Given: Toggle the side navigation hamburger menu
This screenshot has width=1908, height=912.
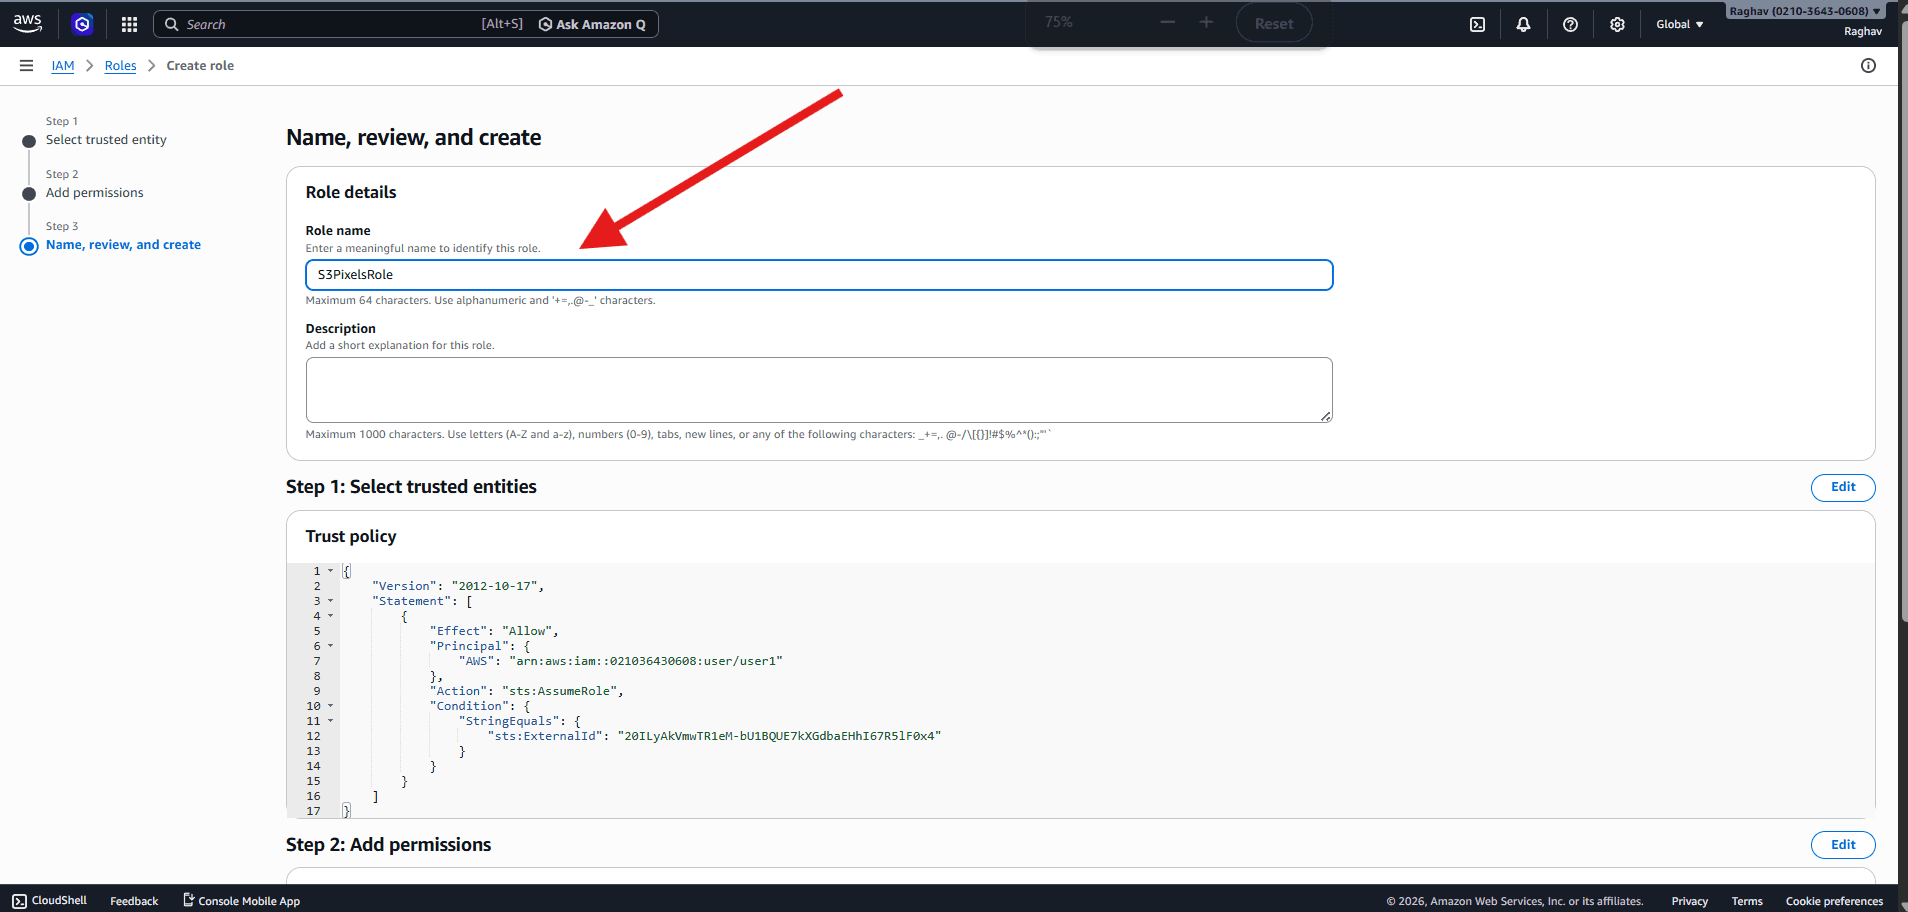Looking at the screenshot, I should click(x=26, y=66).
